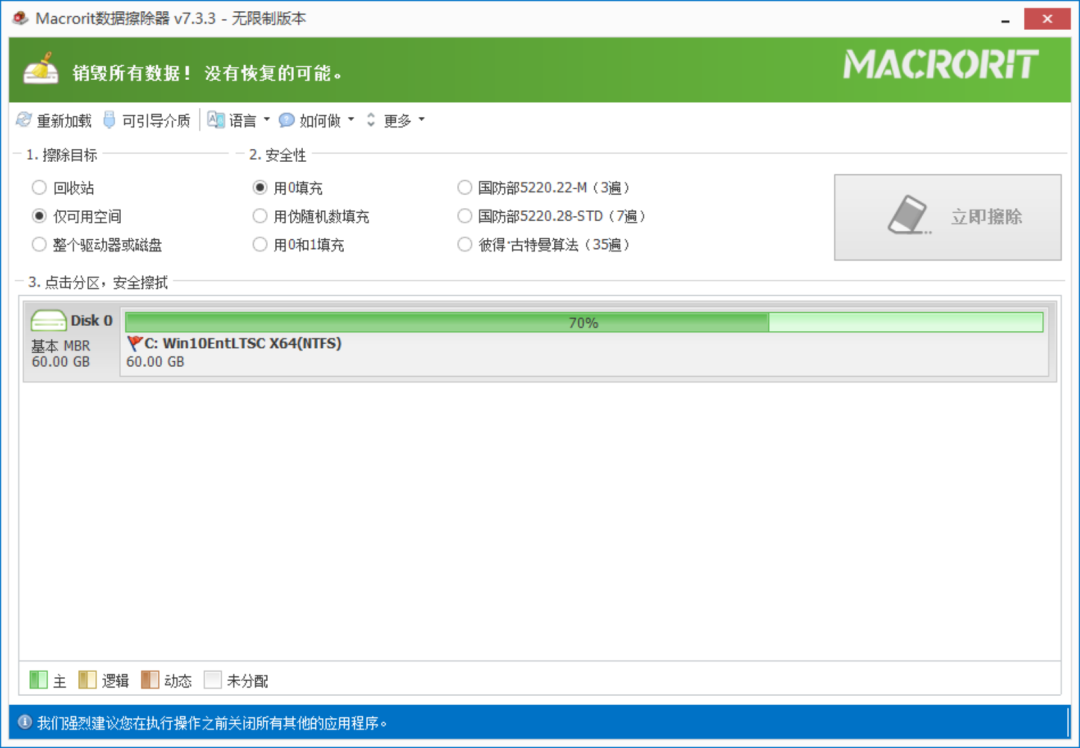Viewport: 1080px width, 748px height.
Task: Expand the 如何做 dropdown arrow
Action: click(x=351, y=120)
